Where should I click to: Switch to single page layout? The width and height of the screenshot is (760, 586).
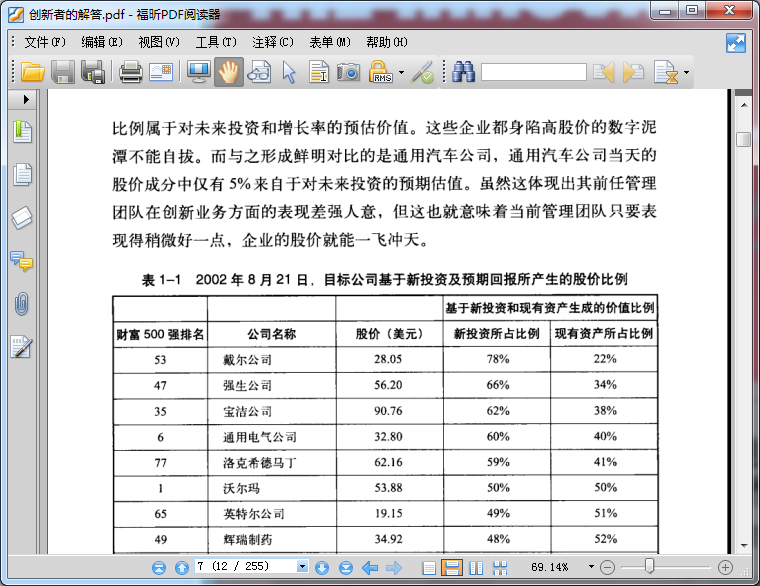click(429, 568)
